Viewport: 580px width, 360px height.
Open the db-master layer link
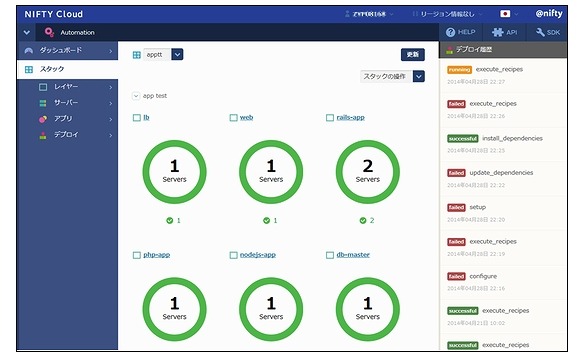(x=353, y=255)
